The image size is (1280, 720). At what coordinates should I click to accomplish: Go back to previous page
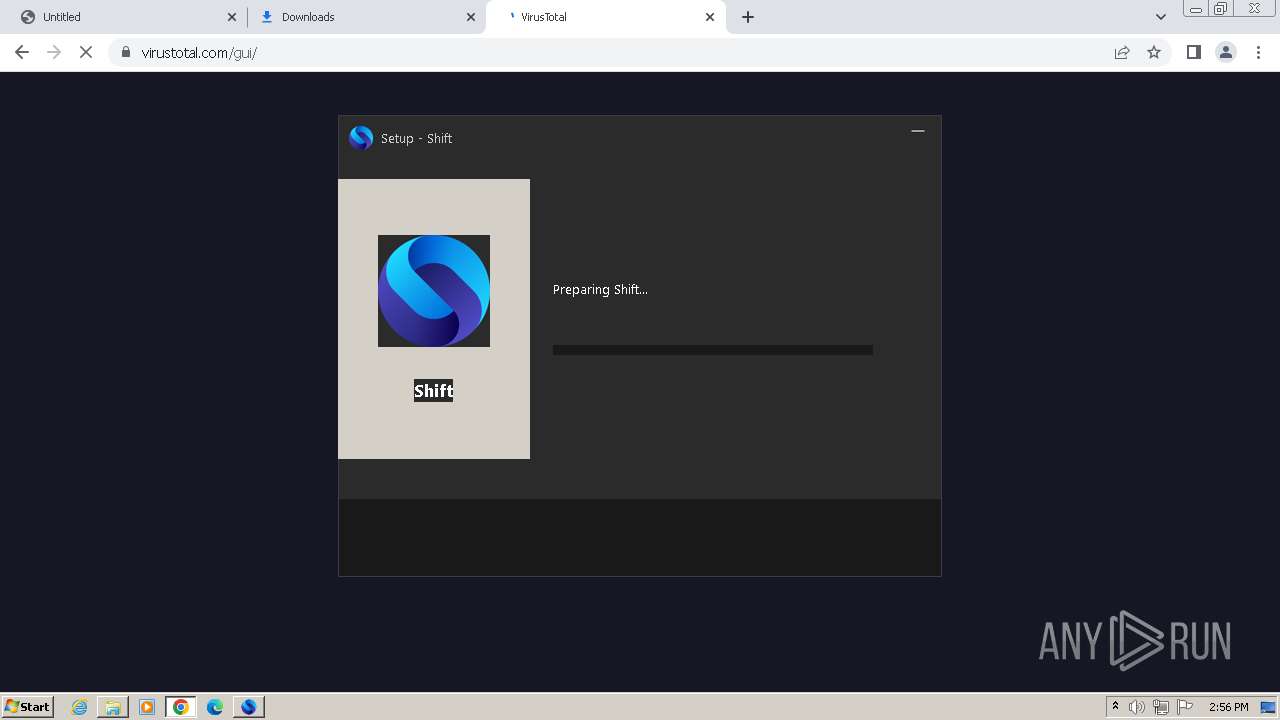[22, 52]
